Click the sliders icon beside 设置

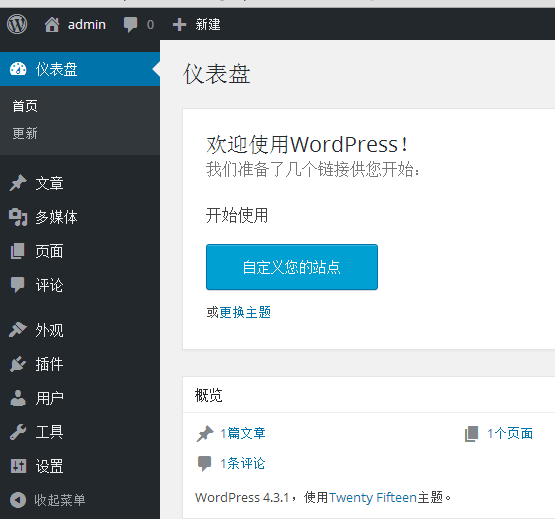[18, 466]
